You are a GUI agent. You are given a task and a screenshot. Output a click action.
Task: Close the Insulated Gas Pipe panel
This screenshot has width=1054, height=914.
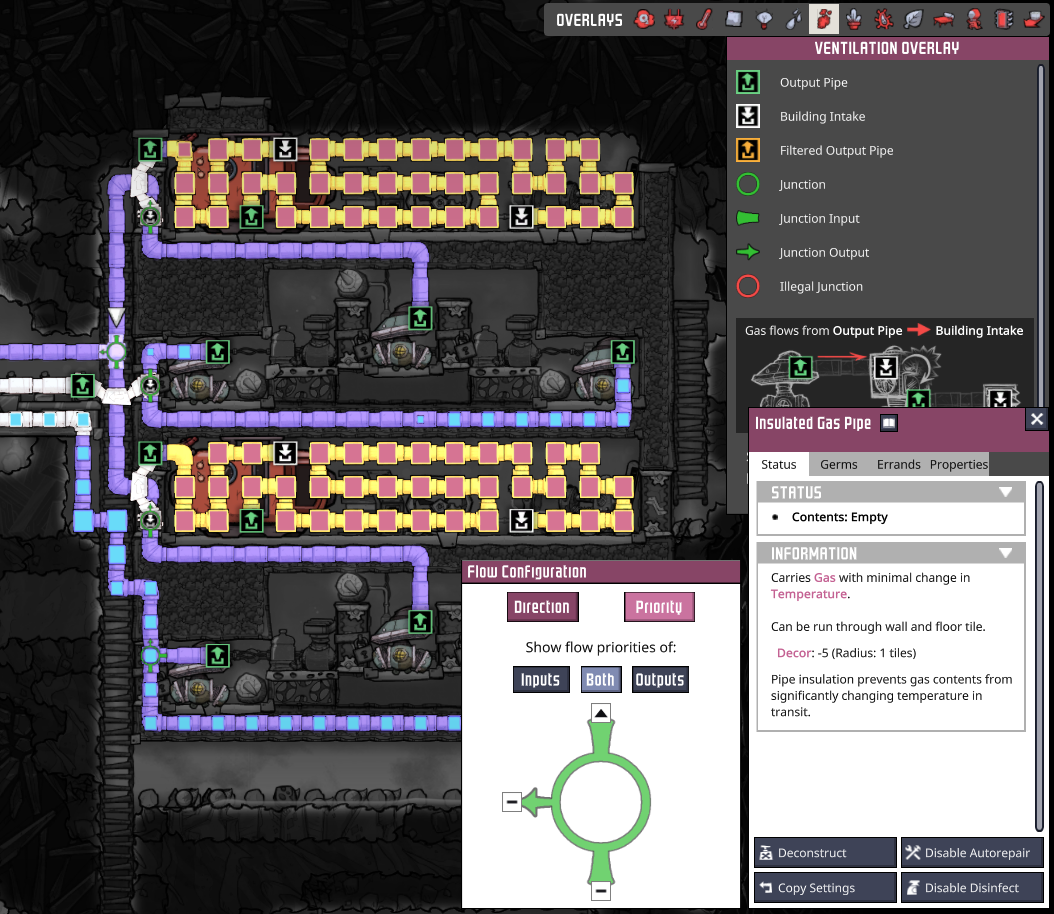pyautogui.click(x=1037, y=419)
